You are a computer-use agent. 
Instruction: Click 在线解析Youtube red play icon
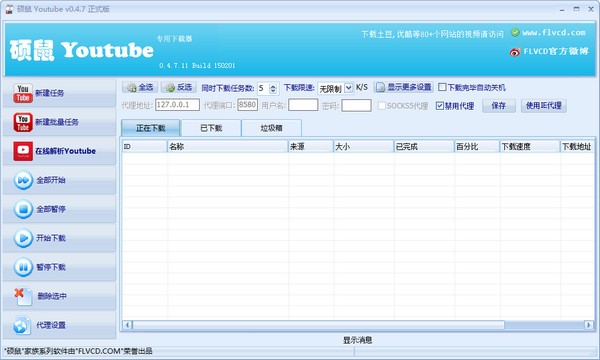tap(23, 151)
